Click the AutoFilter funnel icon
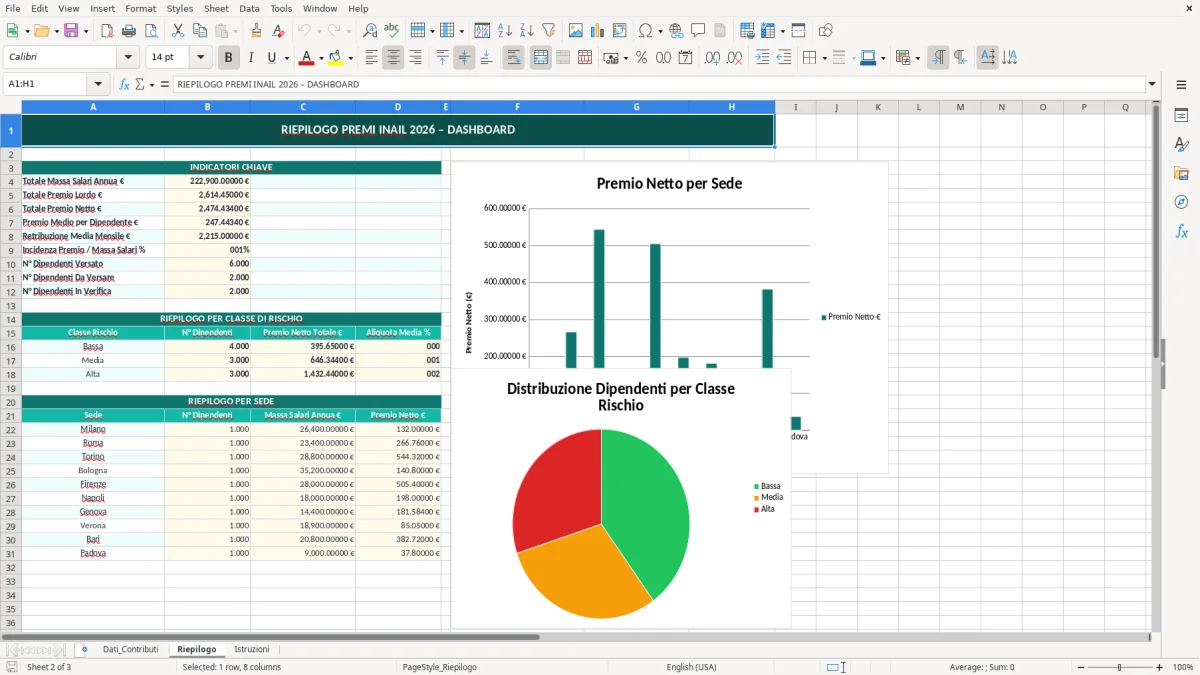The width and height of the screenshot is (1200, 675). [x=549, y=31]
